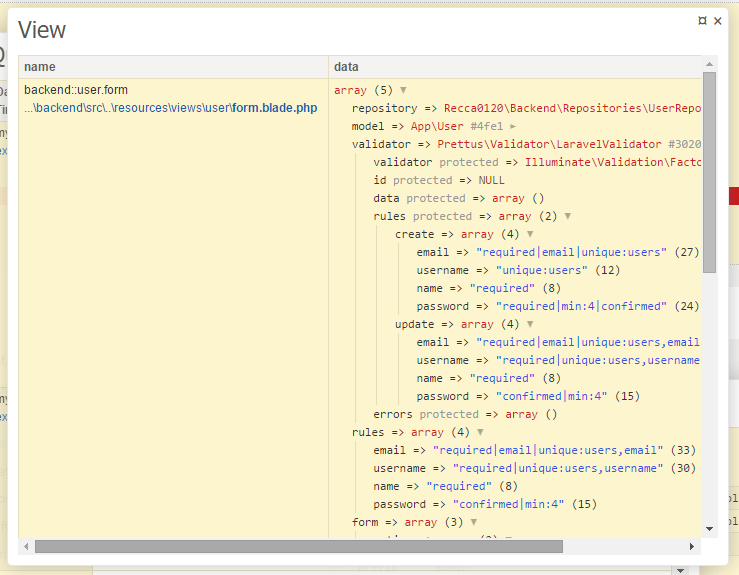Expand the App\User #4fe1 model object

point(513,126)
